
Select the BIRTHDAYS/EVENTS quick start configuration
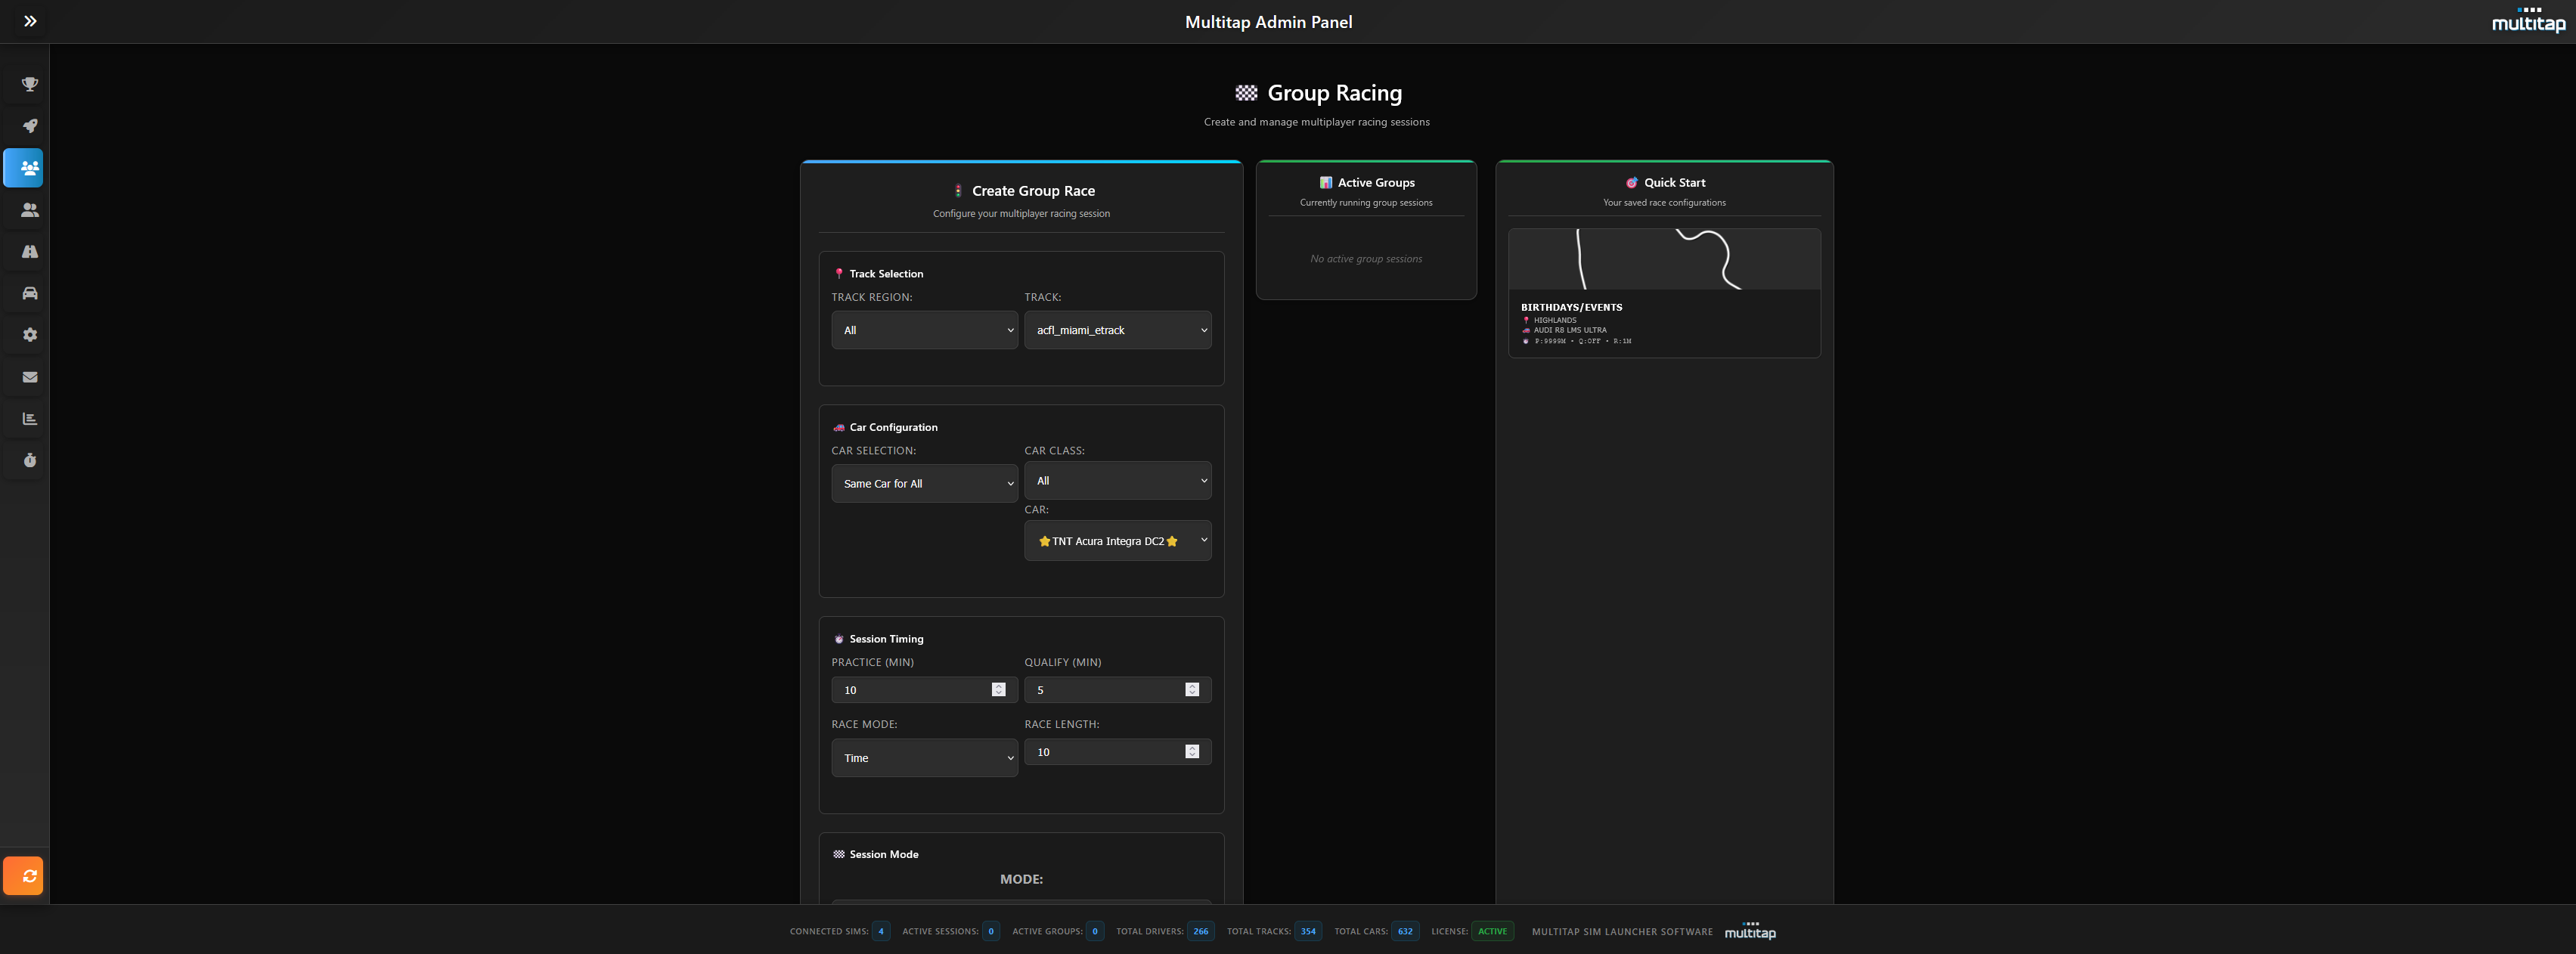pos(1664,292)
